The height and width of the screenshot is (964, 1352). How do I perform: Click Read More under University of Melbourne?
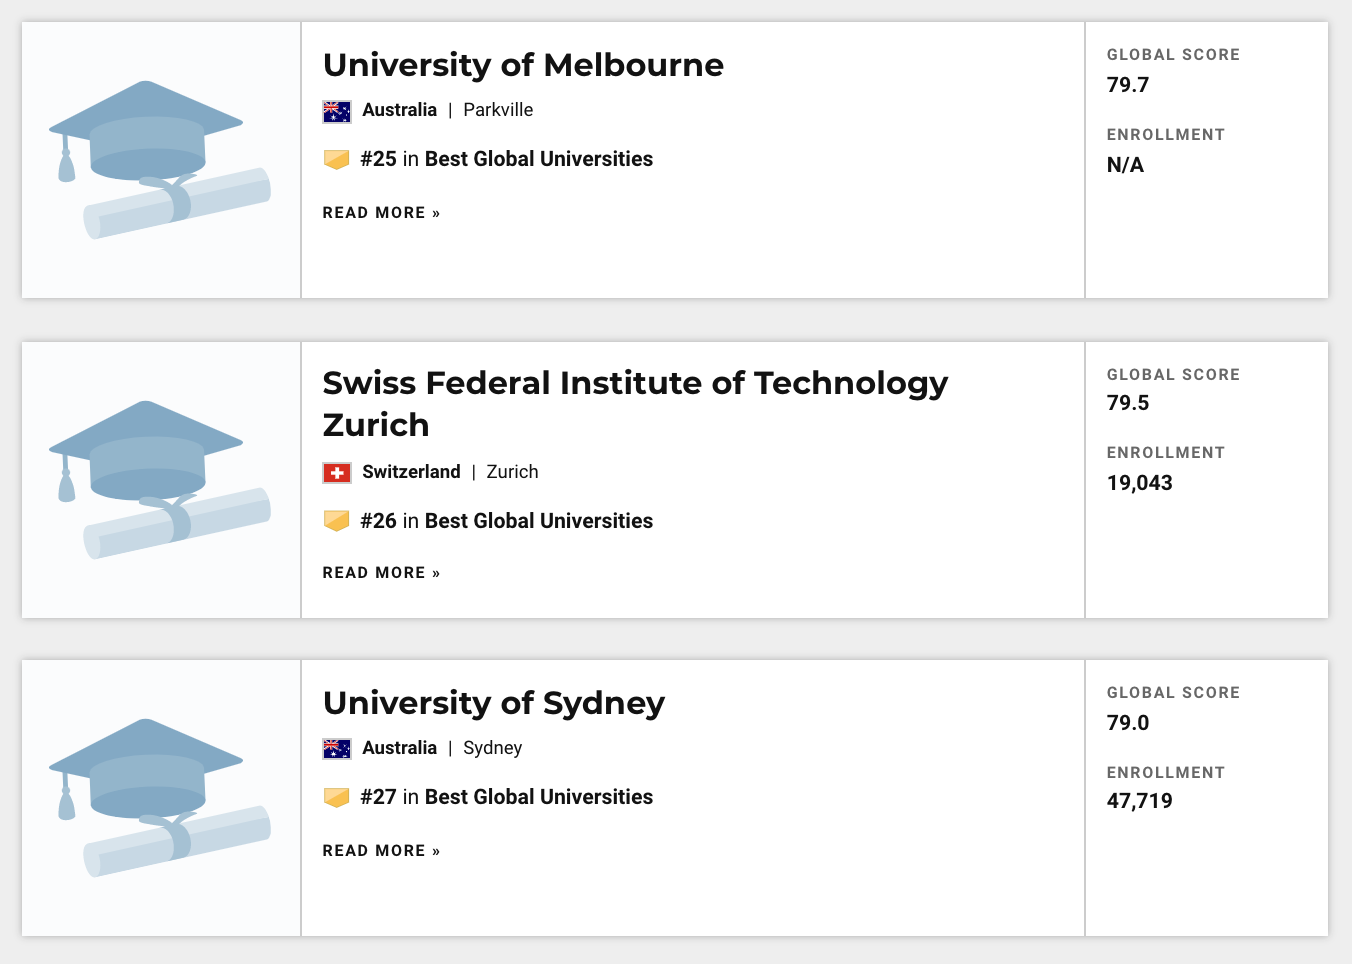381,213
